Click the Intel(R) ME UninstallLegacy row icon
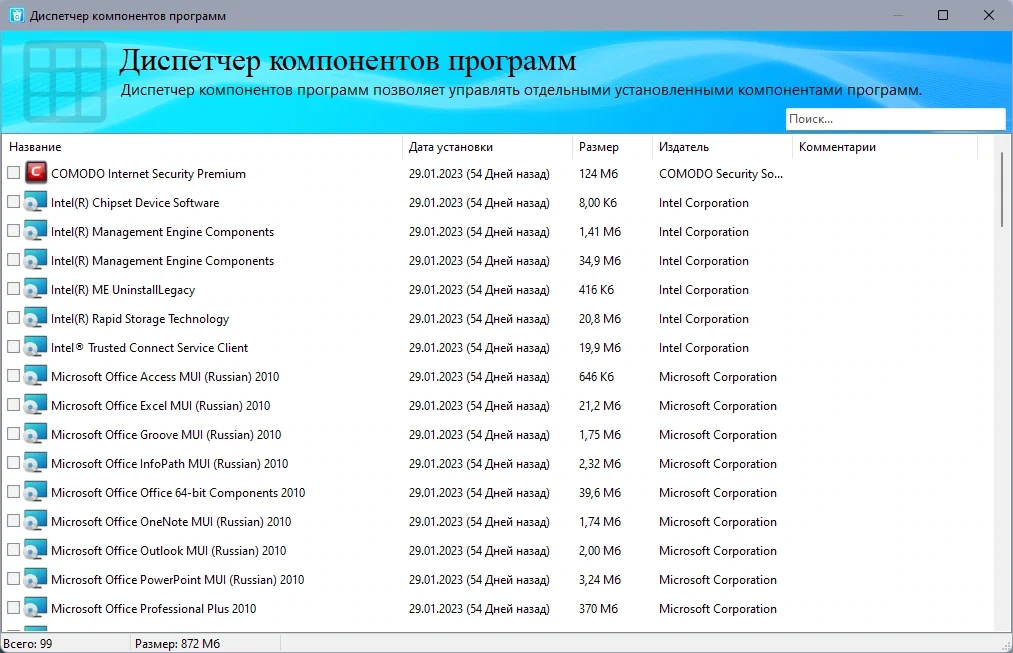Viewport: 1013px width, 653px height. (36, 289)
